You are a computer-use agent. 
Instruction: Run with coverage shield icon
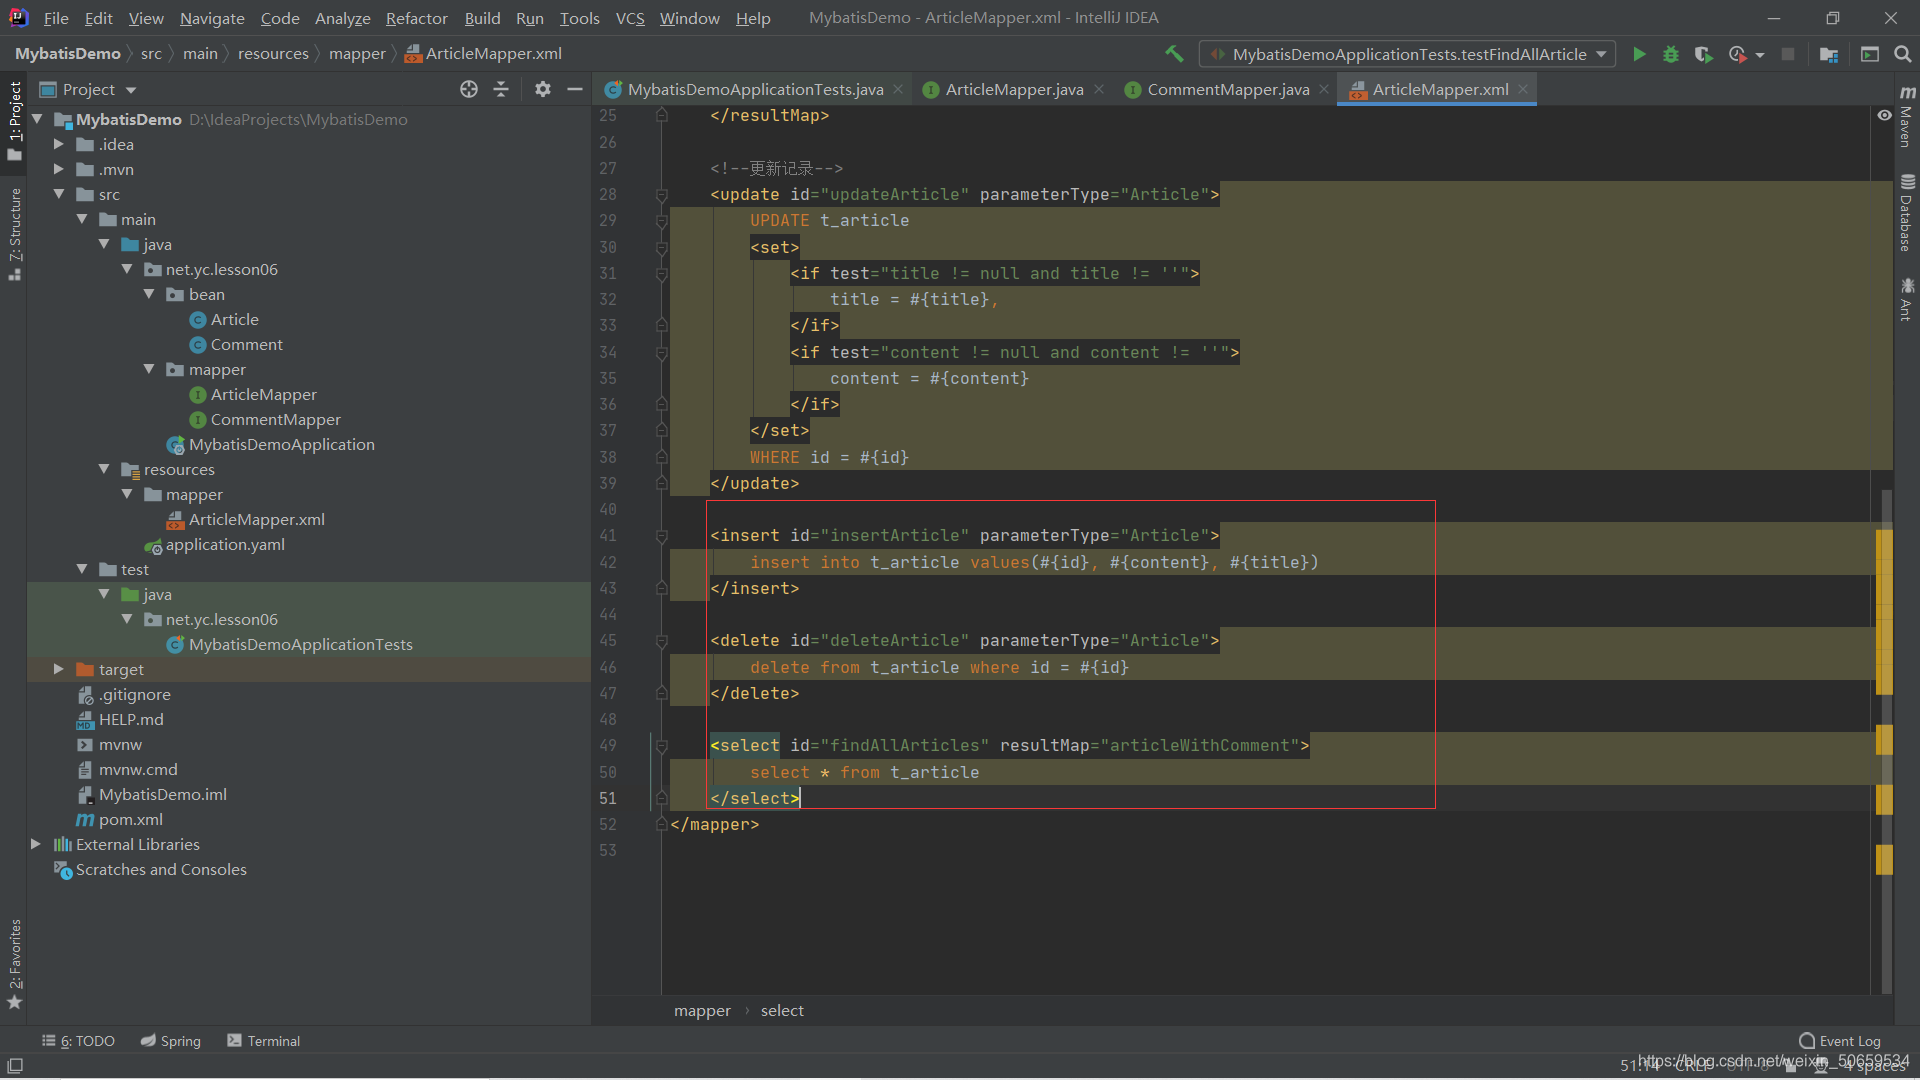[1704, 54]
